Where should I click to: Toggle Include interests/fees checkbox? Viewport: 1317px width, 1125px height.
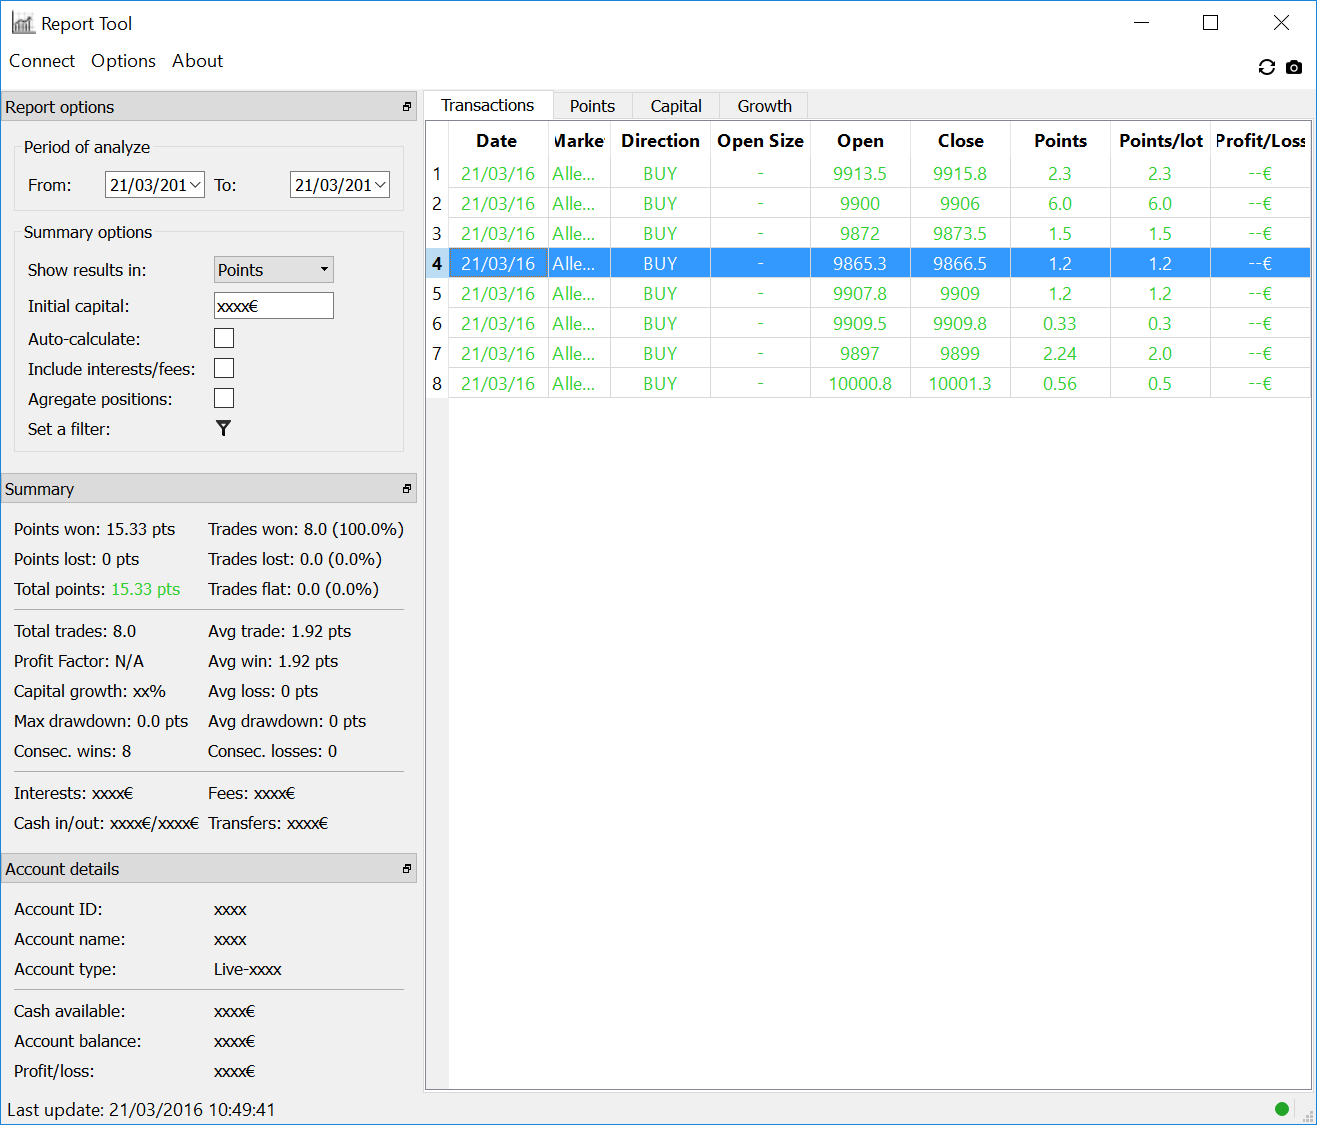click(224, 369)
